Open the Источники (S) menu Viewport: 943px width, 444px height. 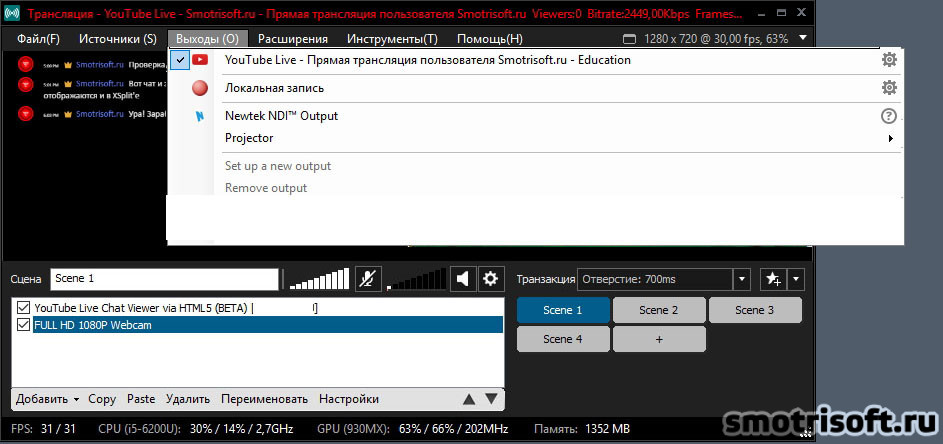point(118,39)
